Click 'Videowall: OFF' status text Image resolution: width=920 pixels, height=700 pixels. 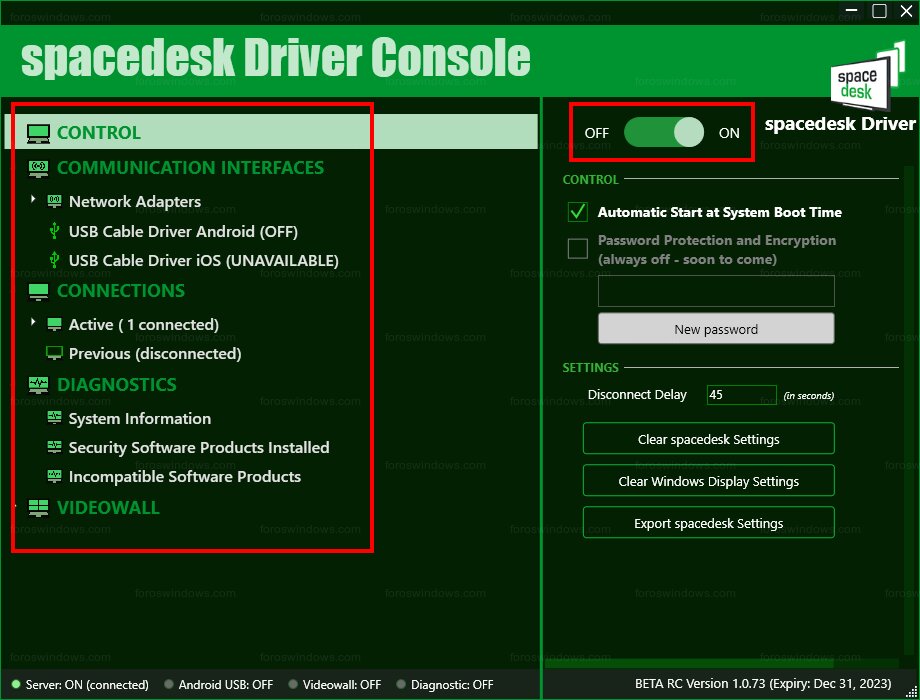pos(341,685)
